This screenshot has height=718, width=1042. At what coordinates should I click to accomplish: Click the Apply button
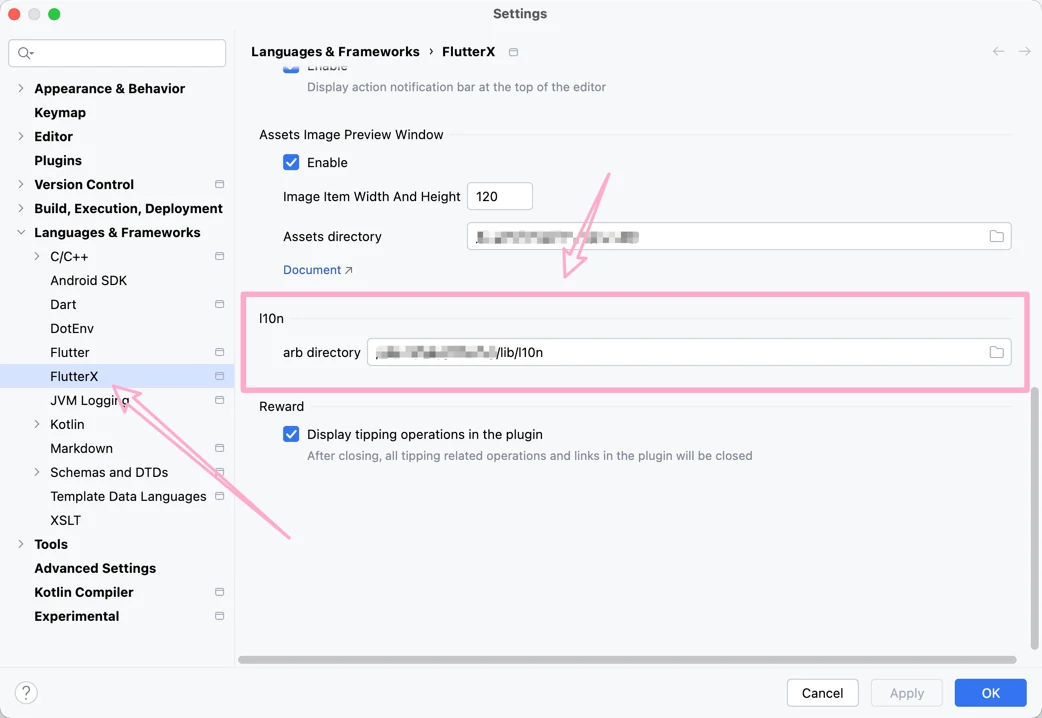[x=906, y=693]
